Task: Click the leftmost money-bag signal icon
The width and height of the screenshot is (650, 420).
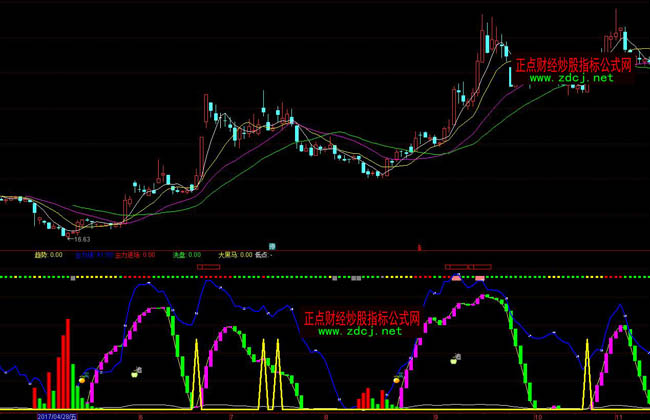Action: [136, 372]
